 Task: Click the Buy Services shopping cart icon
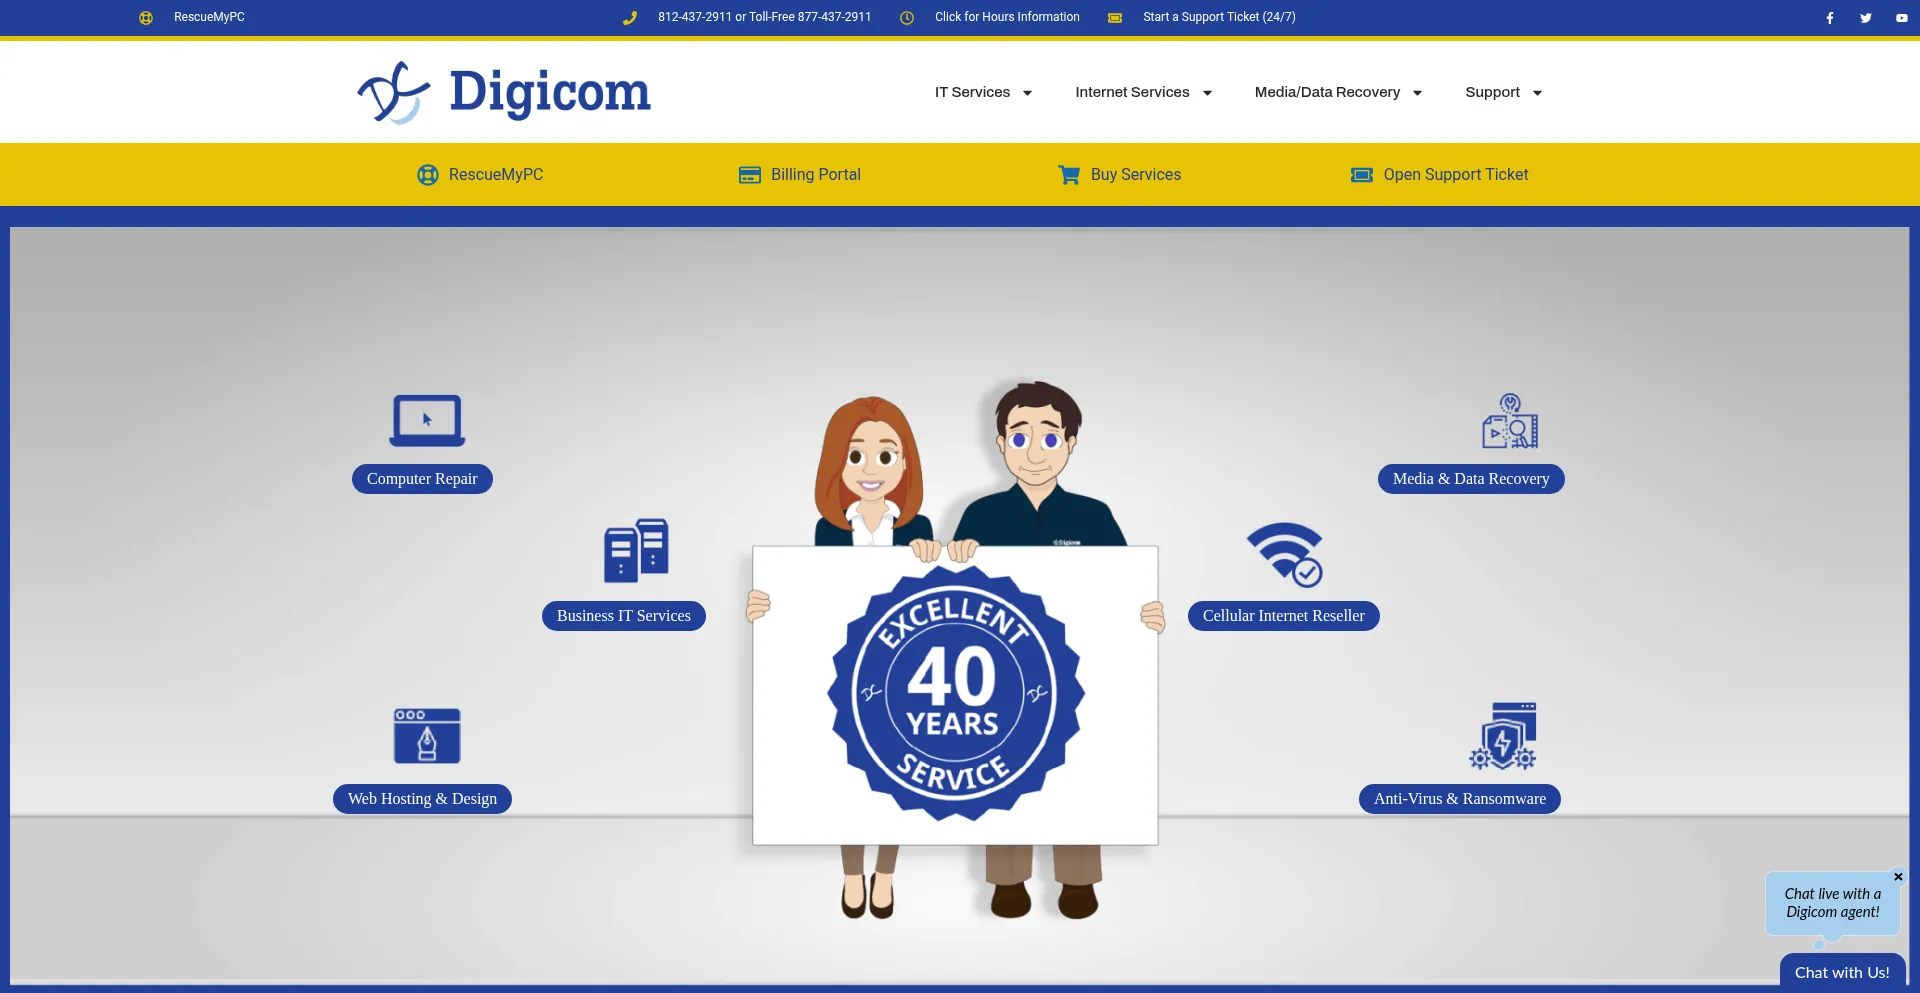click(1069, 175)
